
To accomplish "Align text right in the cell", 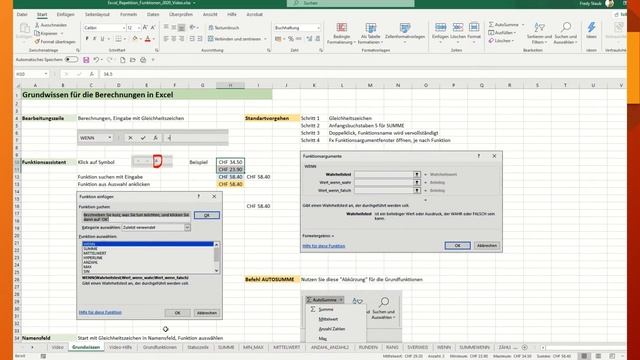I will point(181,39).
